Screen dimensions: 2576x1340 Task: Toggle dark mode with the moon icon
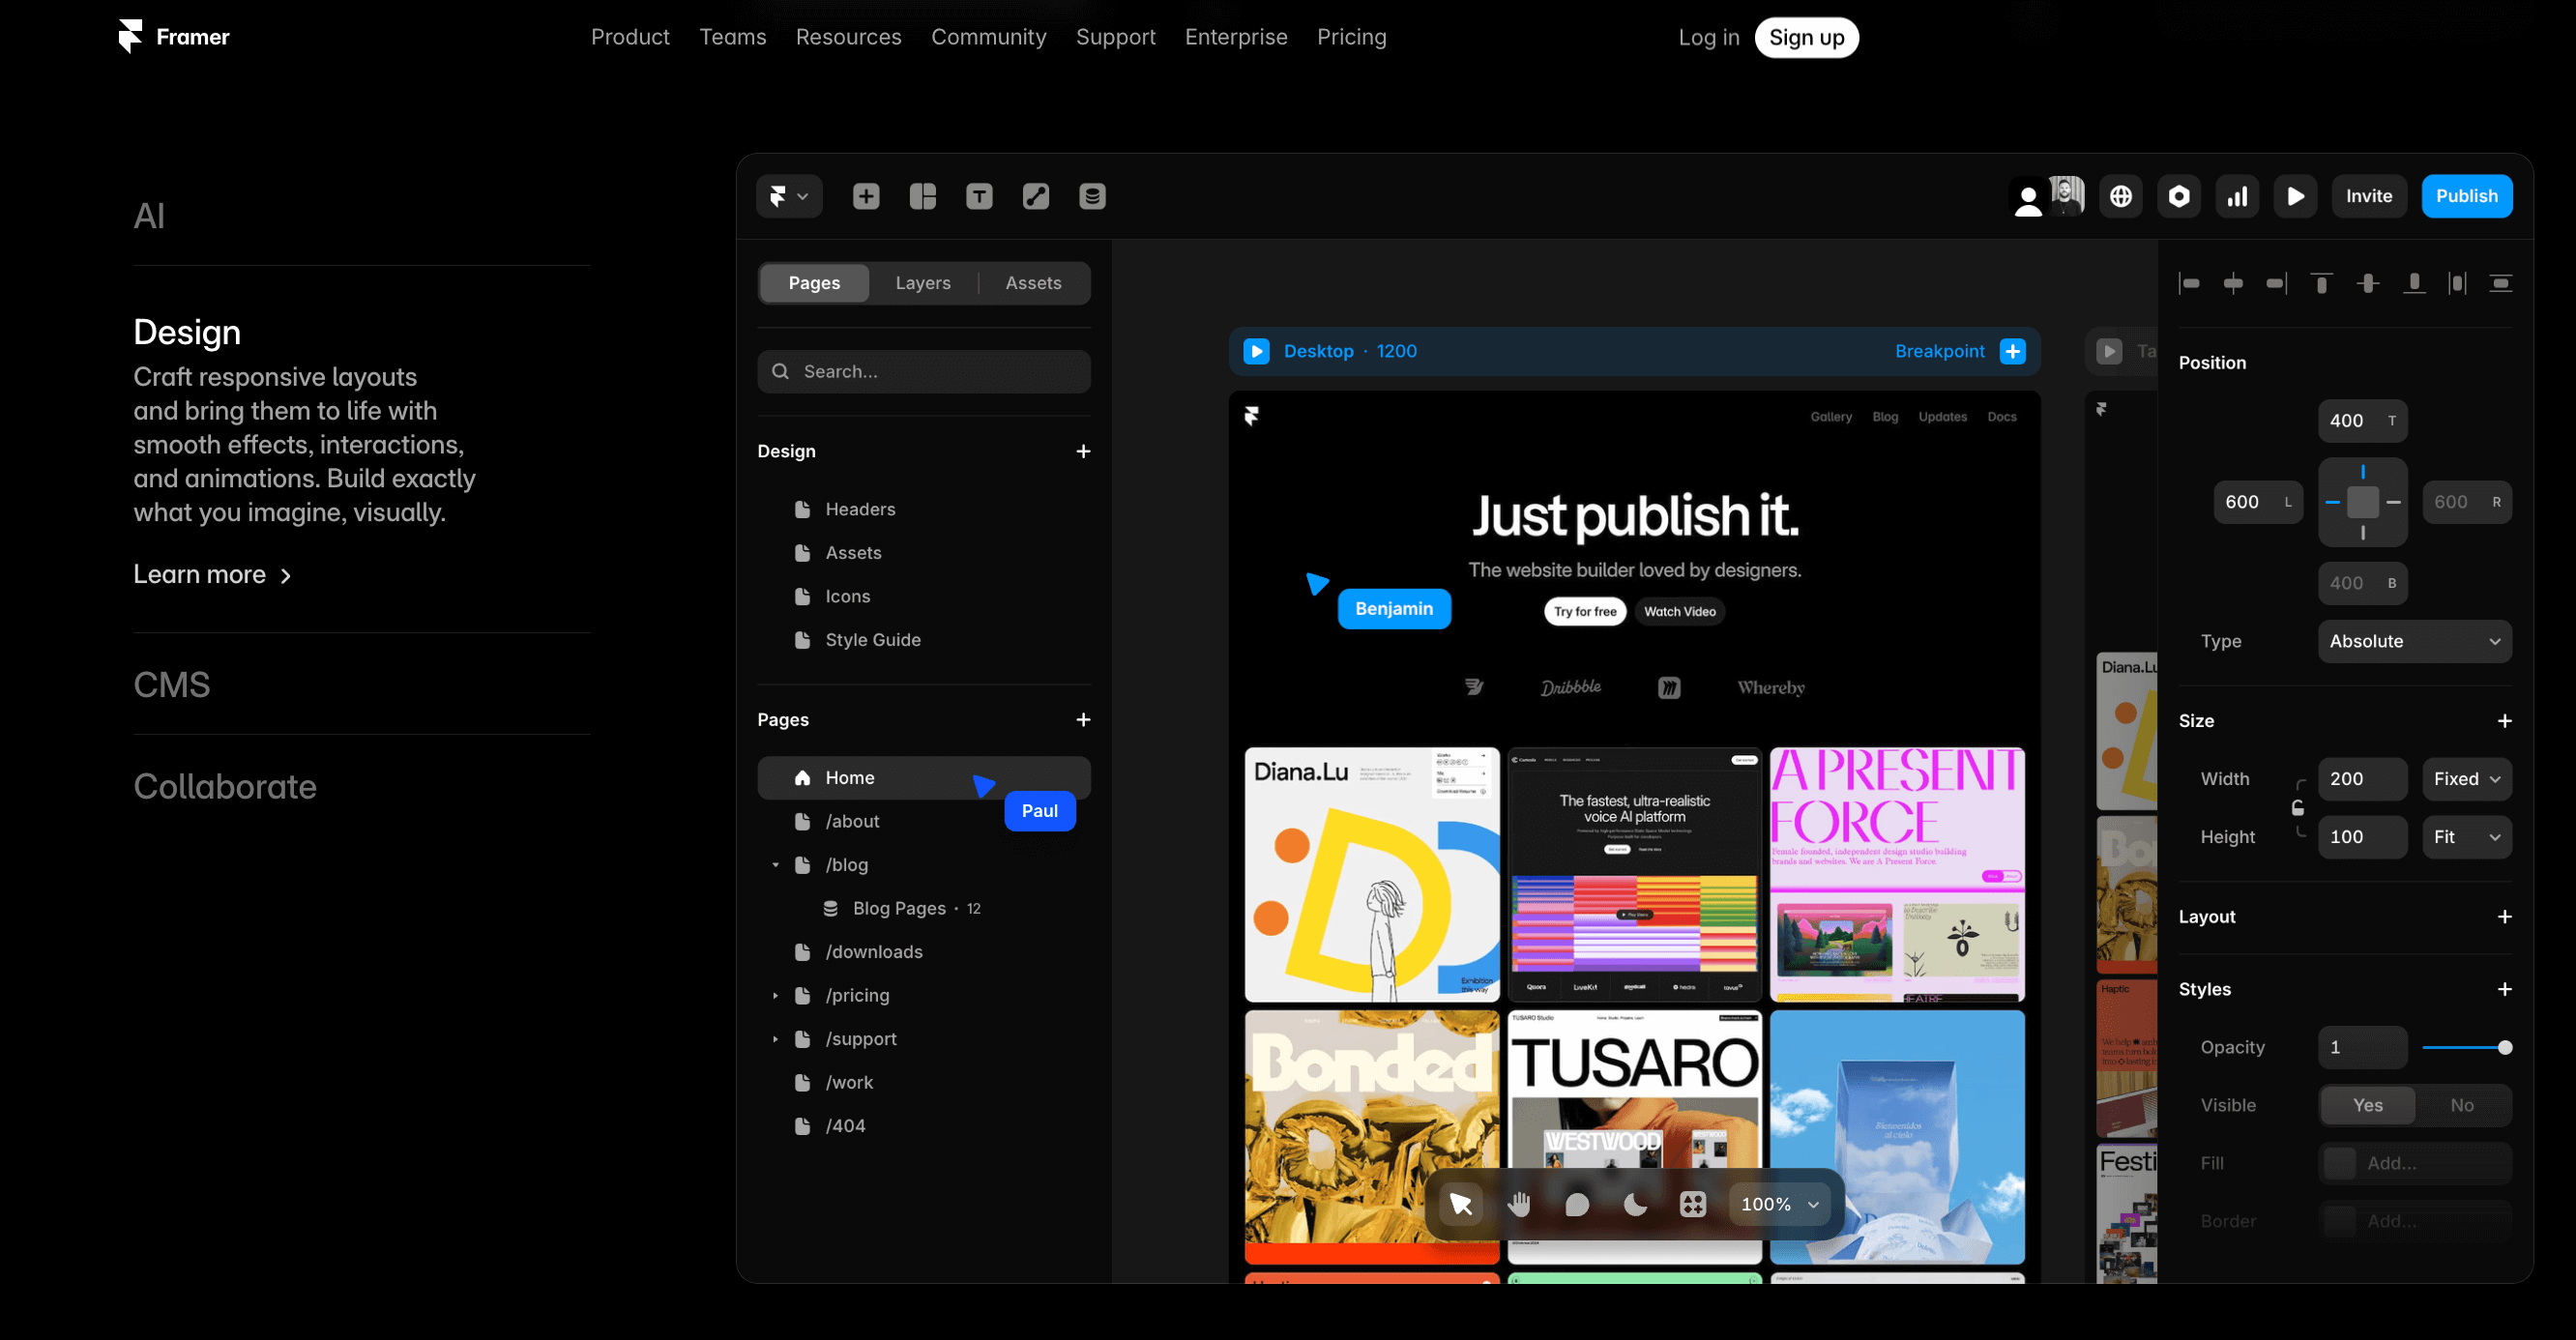pos(1635,1204)
